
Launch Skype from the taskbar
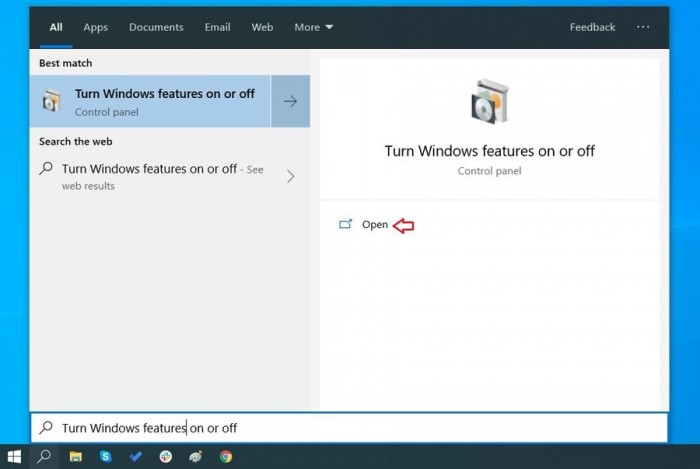point(105,457)
